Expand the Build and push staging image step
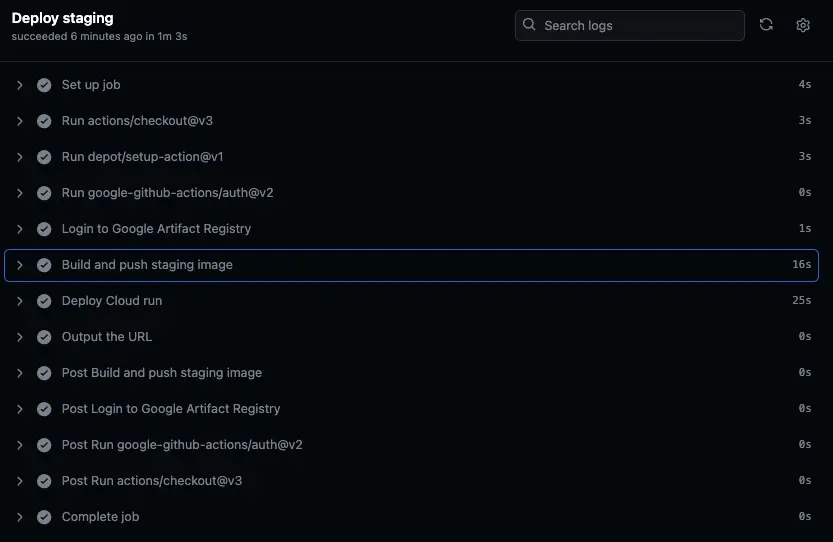This screenshot has height=542, width=833. [19, 265]
